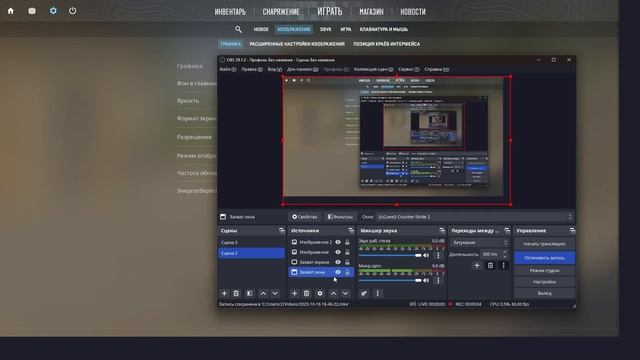Remove selected scene with trash icon
640x360 pixels.
236,293
